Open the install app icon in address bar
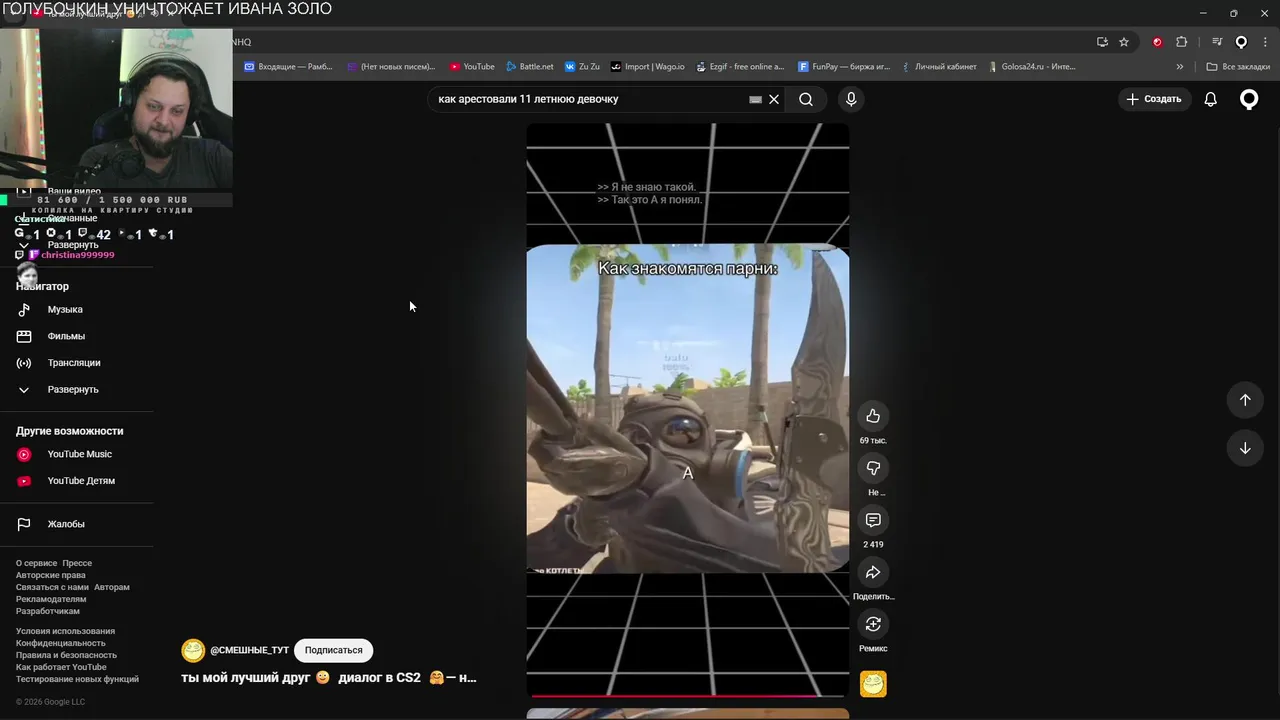The width and height of the screenshot is (1280, 720). 1102,42
